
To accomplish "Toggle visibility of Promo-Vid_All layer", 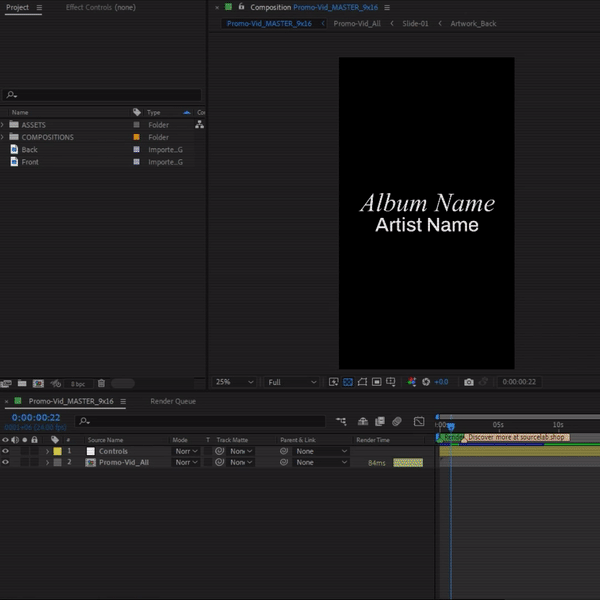I will [x=6, y=463].
